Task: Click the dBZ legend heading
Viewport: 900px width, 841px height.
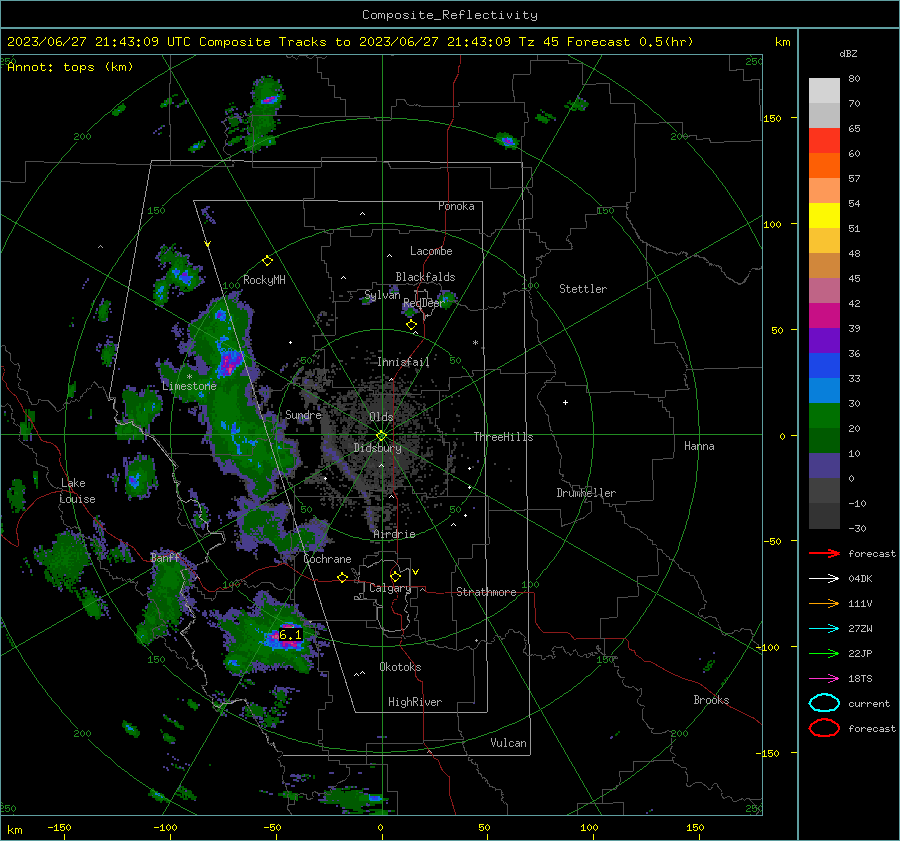Action: 848,53
